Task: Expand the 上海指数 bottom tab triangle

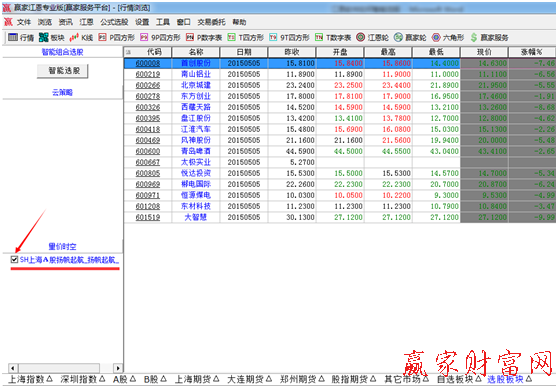Action: coord(49,379)
